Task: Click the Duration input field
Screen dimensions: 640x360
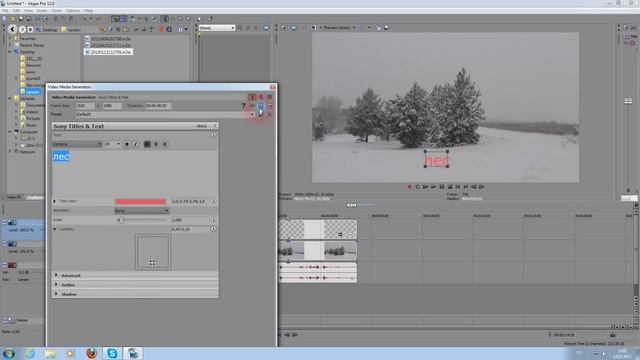Action: [x=158, y=106]
